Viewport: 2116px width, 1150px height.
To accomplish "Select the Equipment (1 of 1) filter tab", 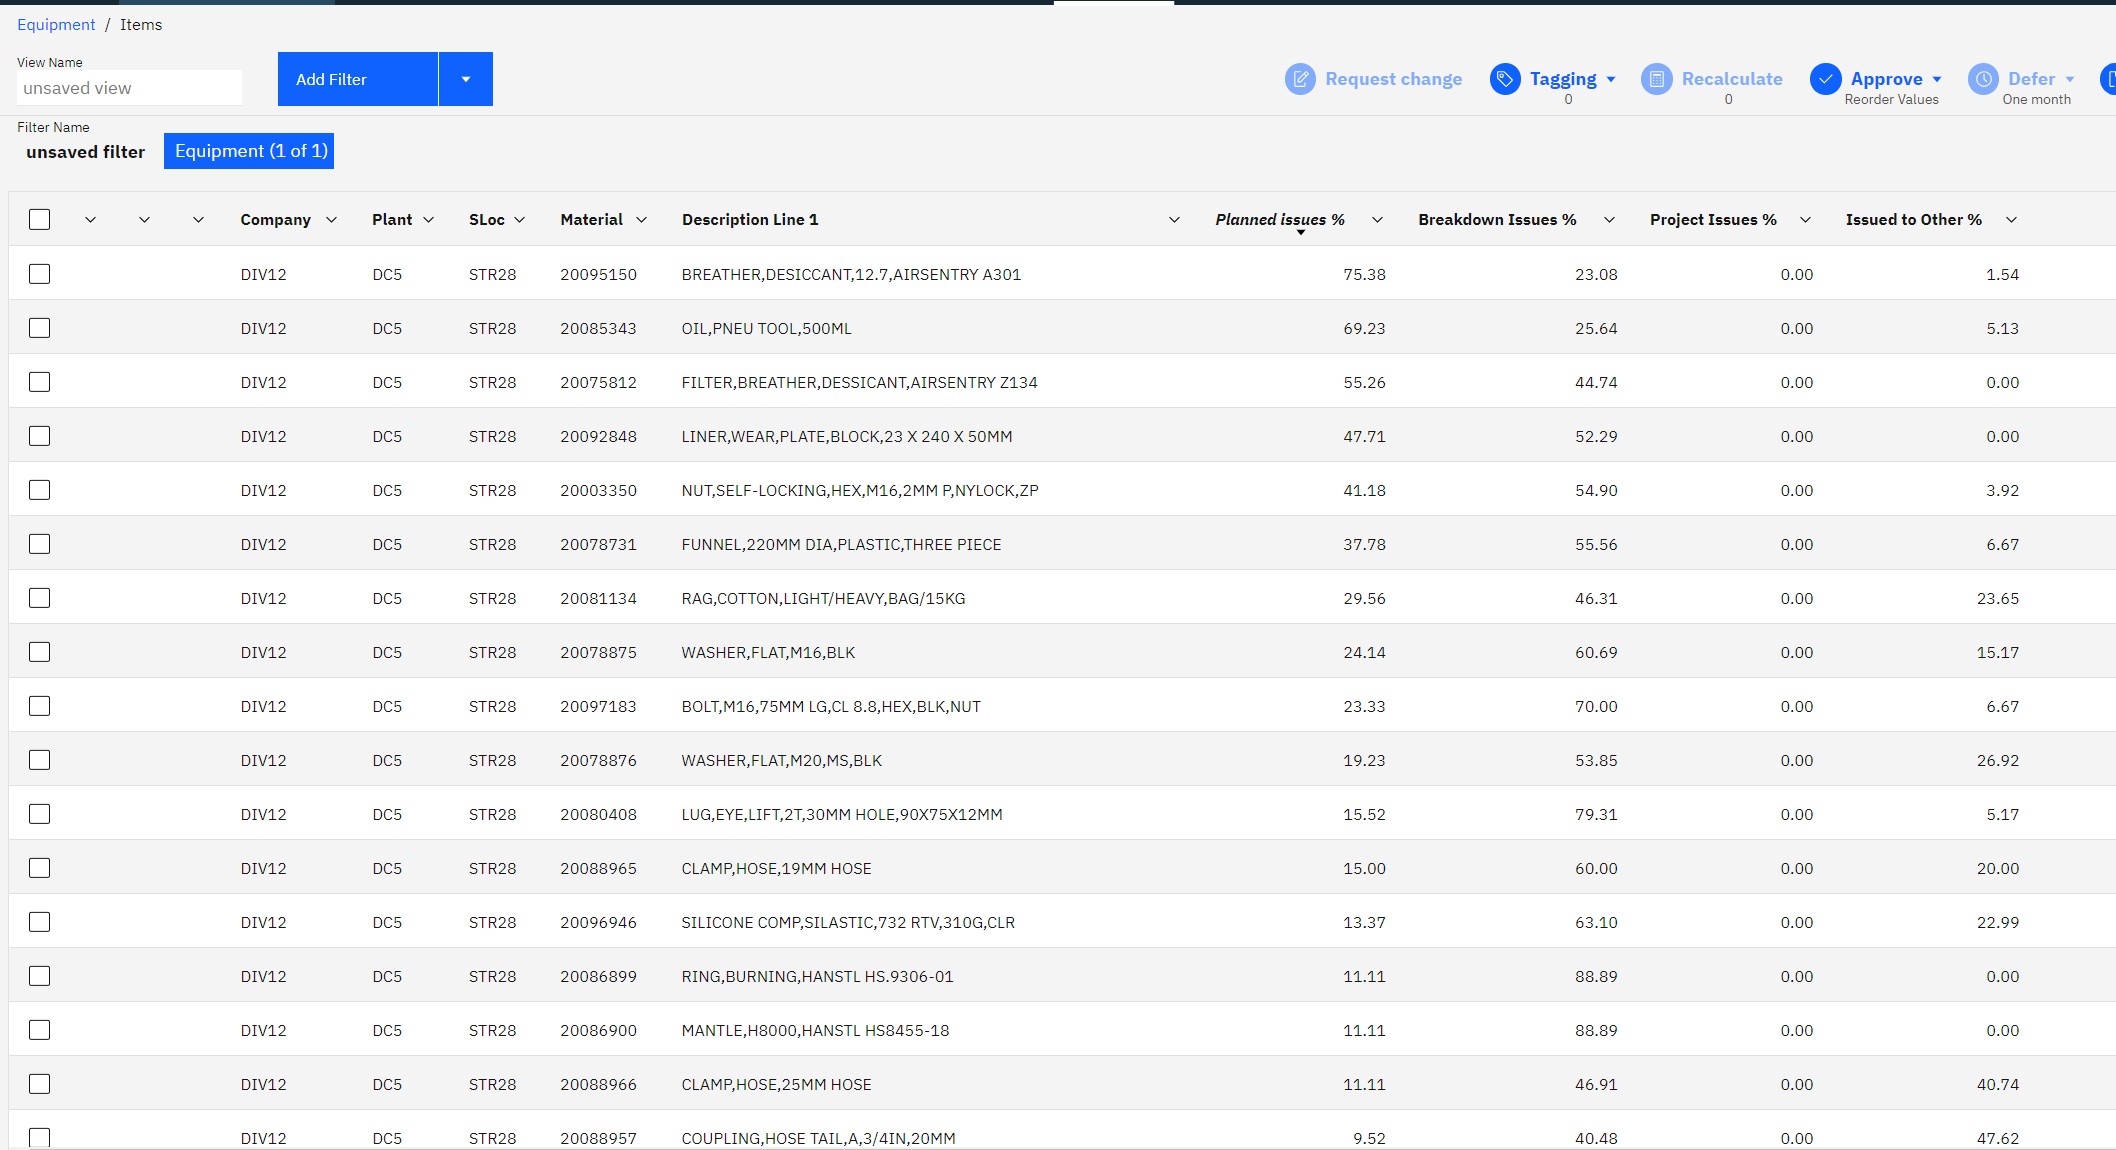I will [x=249, y=151].
